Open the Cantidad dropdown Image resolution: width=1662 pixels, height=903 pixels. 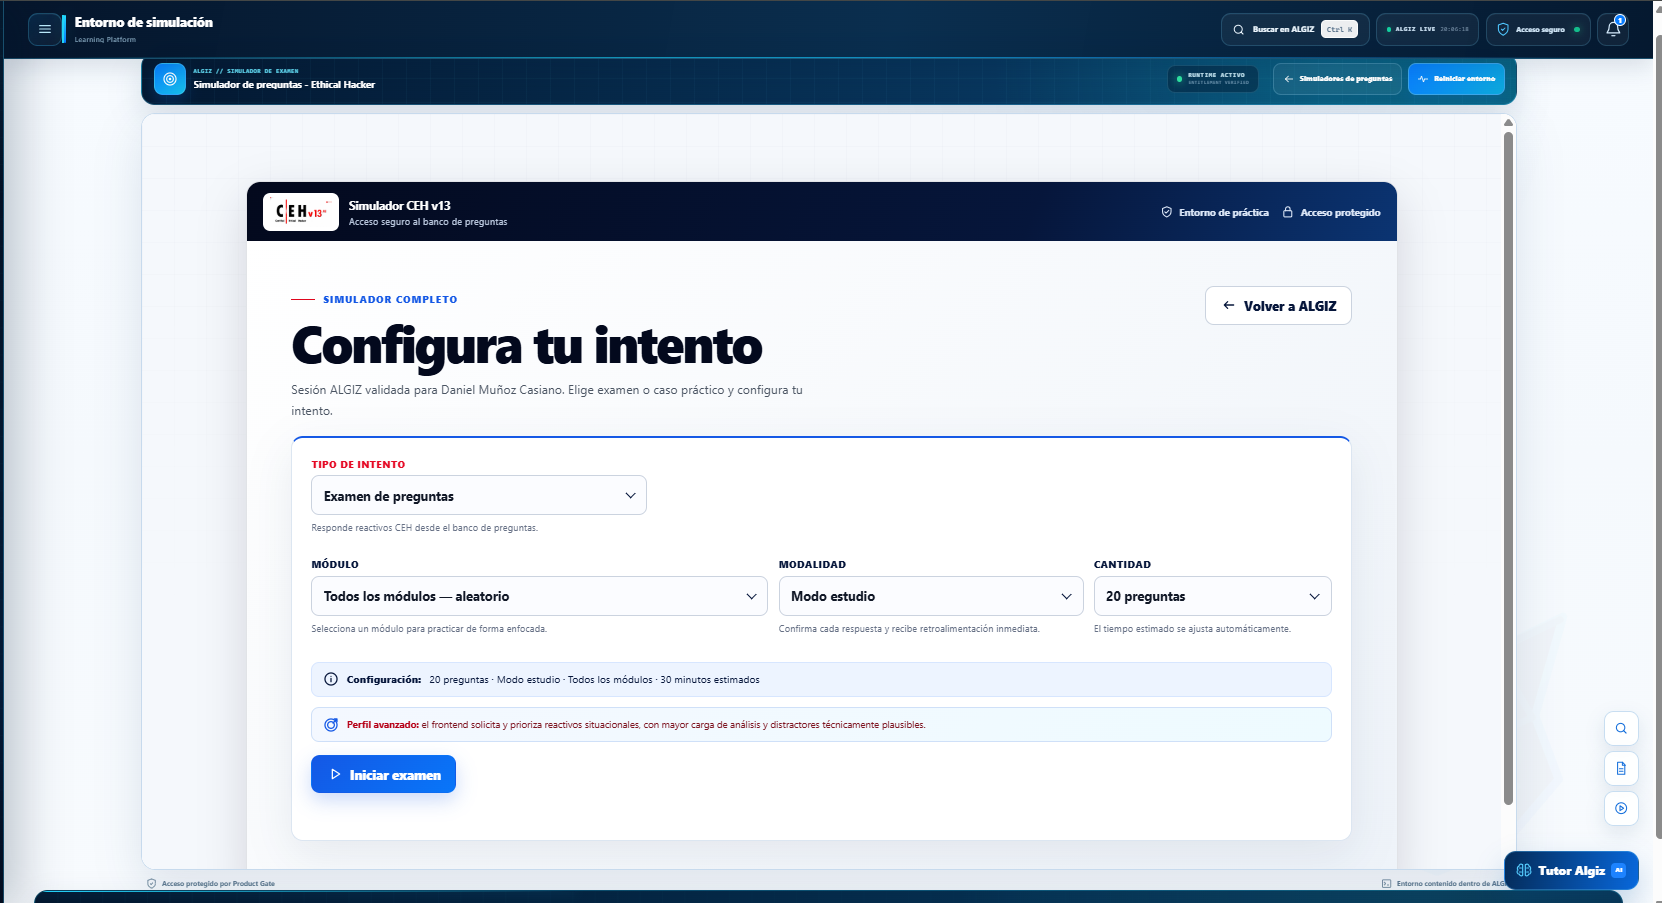click(1212, 596)
